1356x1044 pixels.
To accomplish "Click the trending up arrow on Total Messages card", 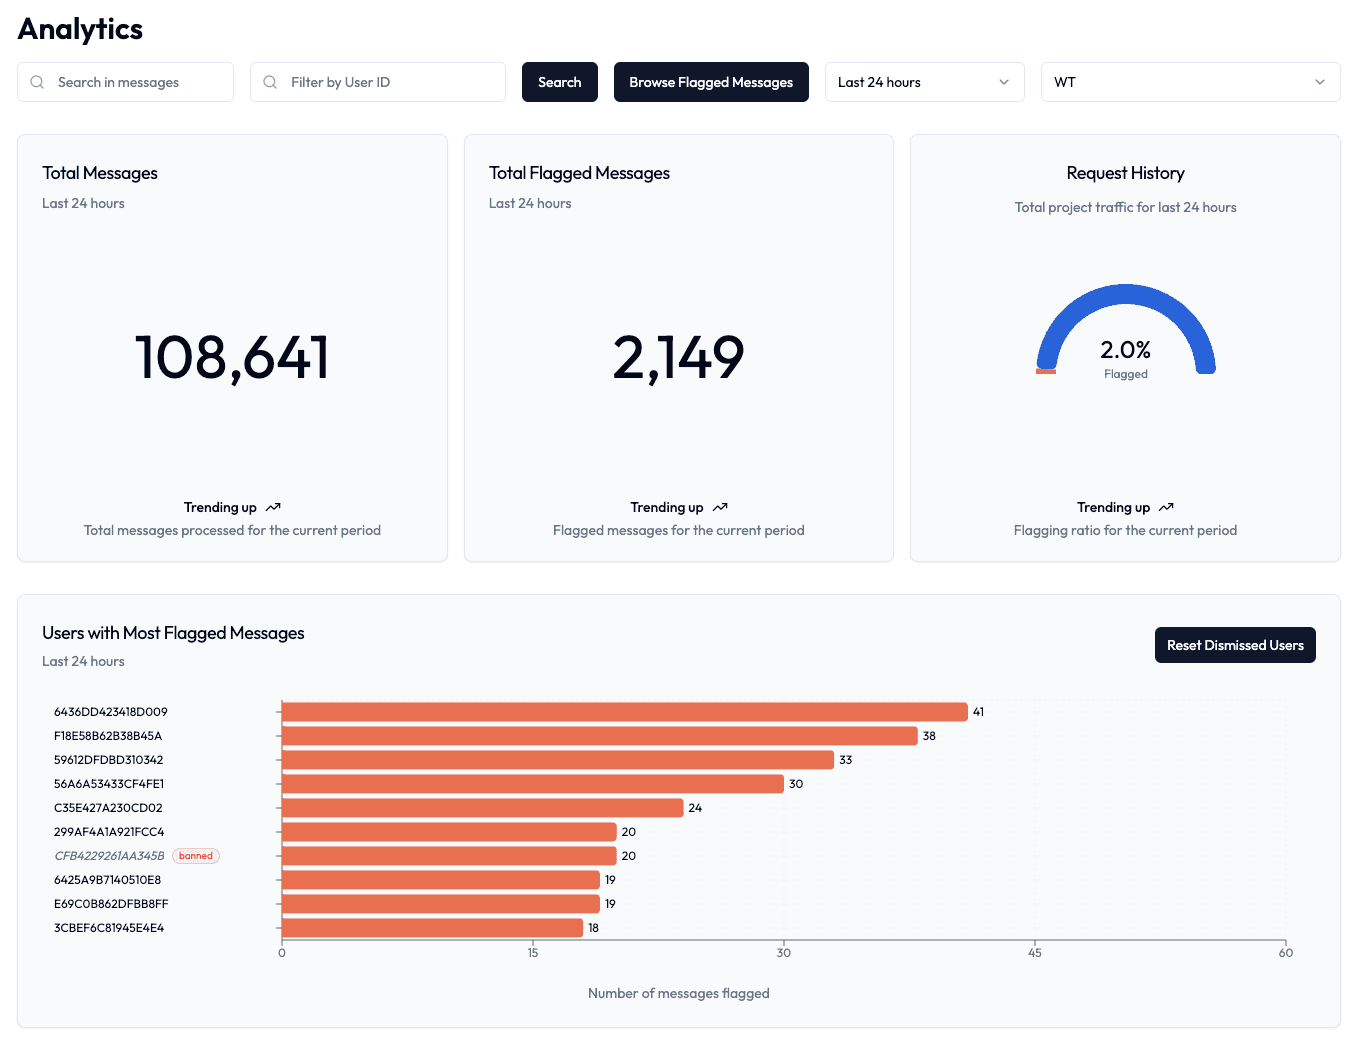I will [273, 507].
